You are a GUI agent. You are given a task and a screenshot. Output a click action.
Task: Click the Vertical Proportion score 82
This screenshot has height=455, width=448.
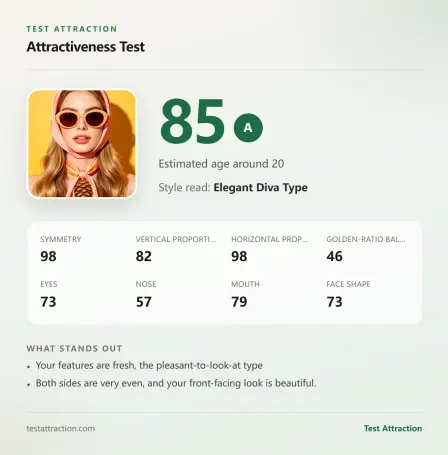144,256
